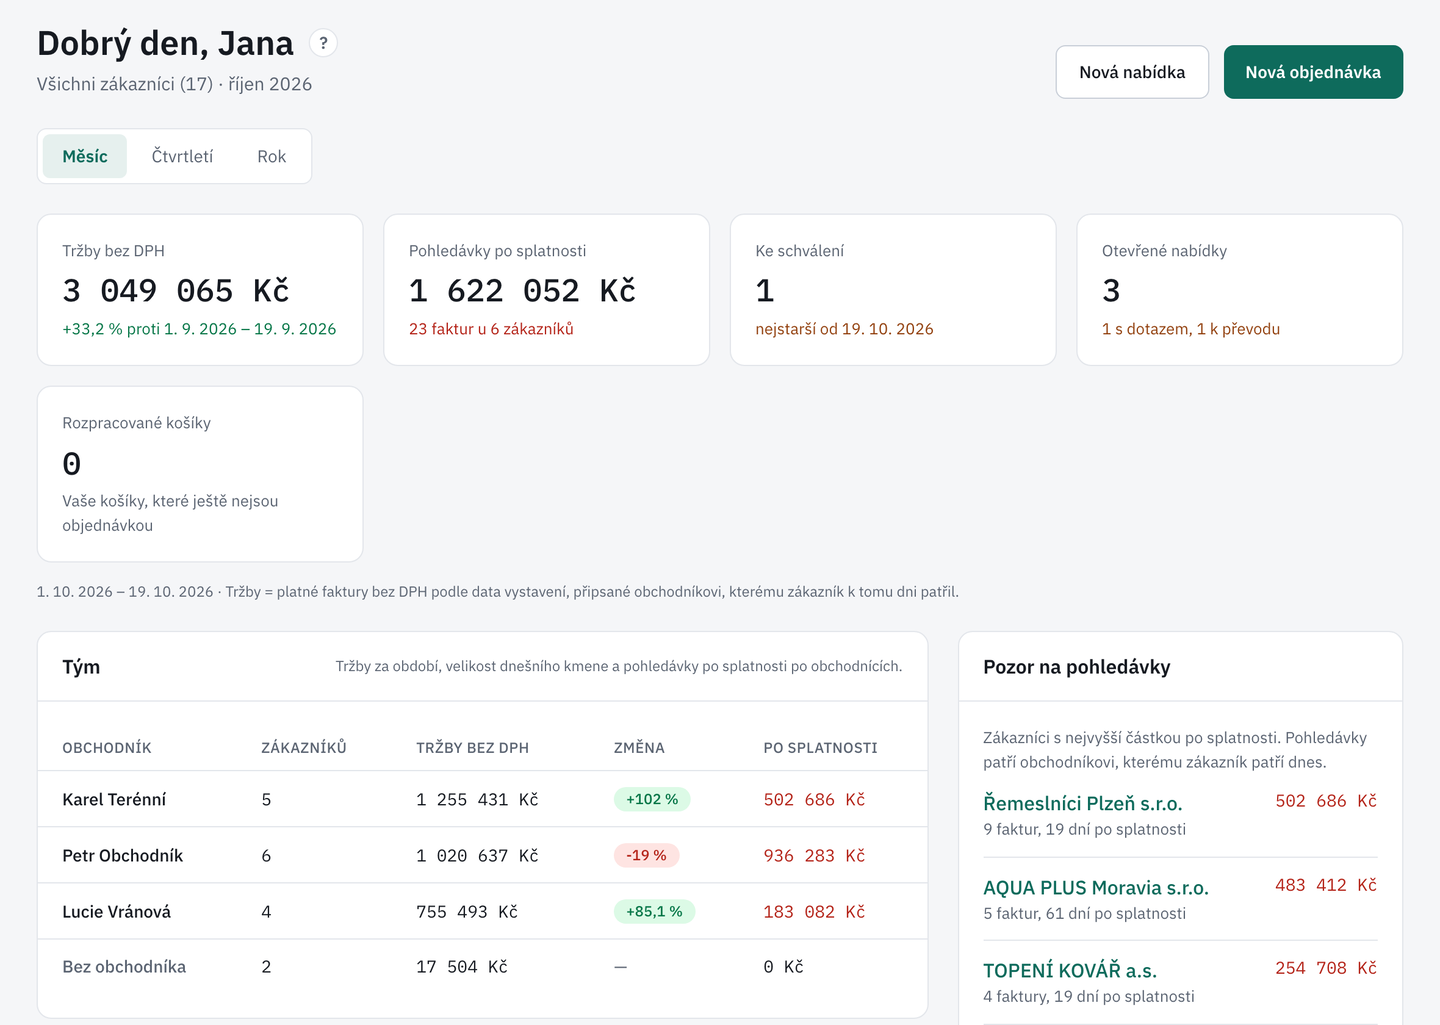The width and height of the screenshot is (1440, 1025).
Task: Open the Otevřené nabídky card
Action: click(x=1240, y=290)
